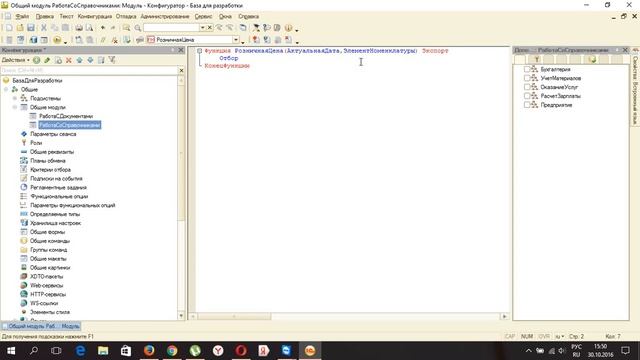Screen dimensions: 640x360
Task: Close the Конфигурация panel
Action: pyautogui.click(x=181, y=50)
